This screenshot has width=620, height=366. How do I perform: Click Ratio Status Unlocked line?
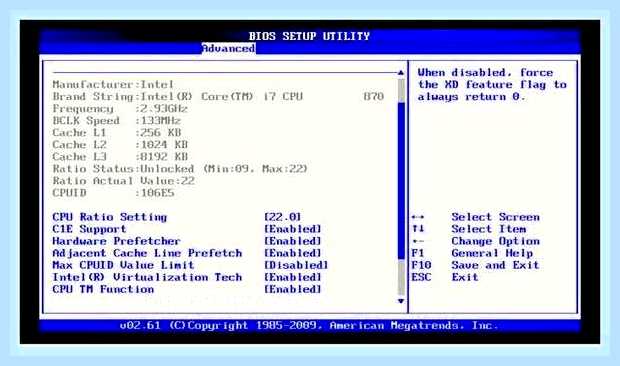(180, 169)
